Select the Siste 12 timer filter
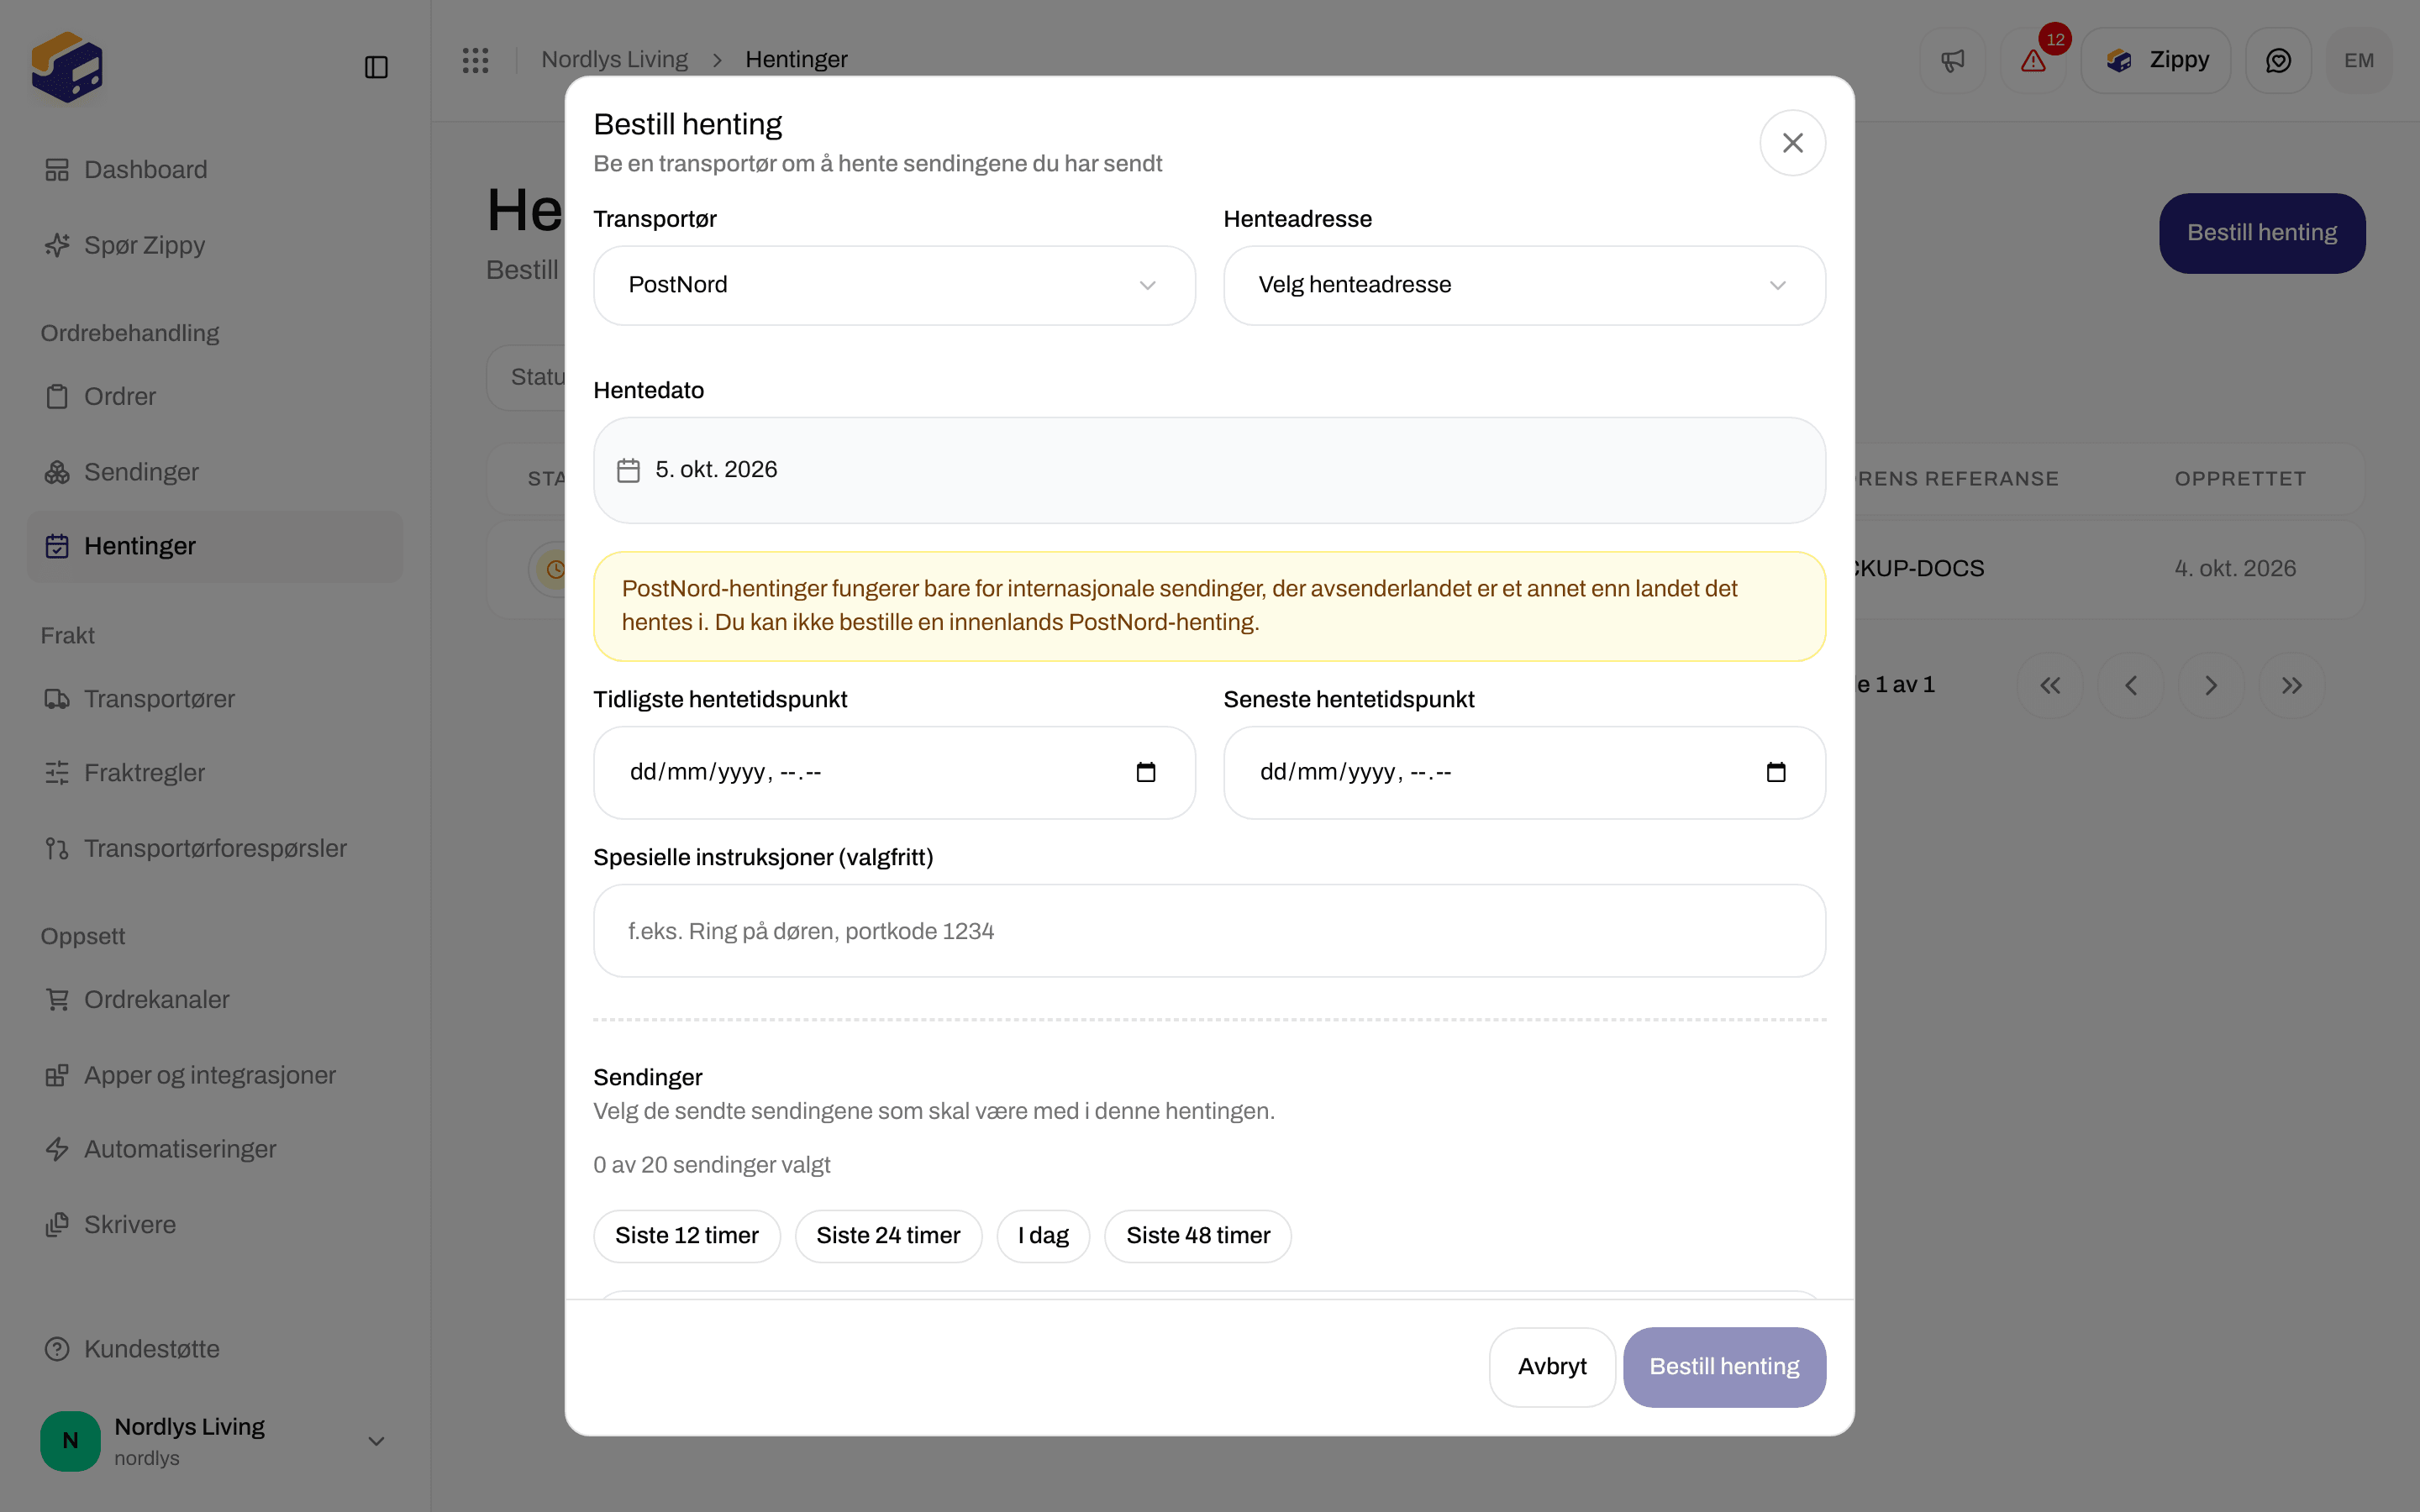Image resolution: width=2420 pixels, height=1512 pixels. (687, 1236)
